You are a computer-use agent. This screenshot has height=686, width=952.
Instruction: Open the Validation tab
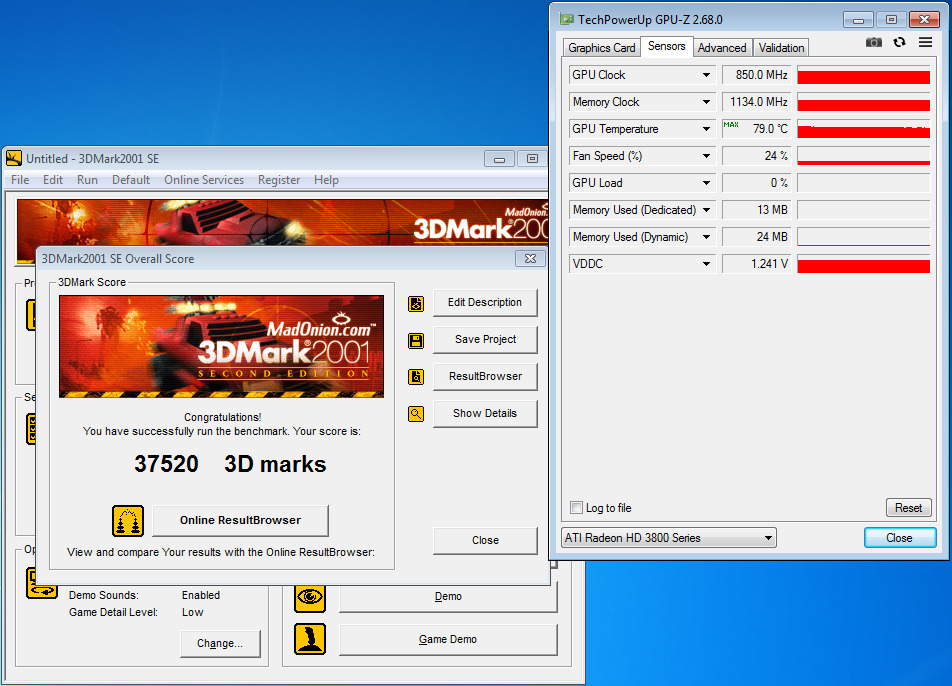click(x=781, y=48)
